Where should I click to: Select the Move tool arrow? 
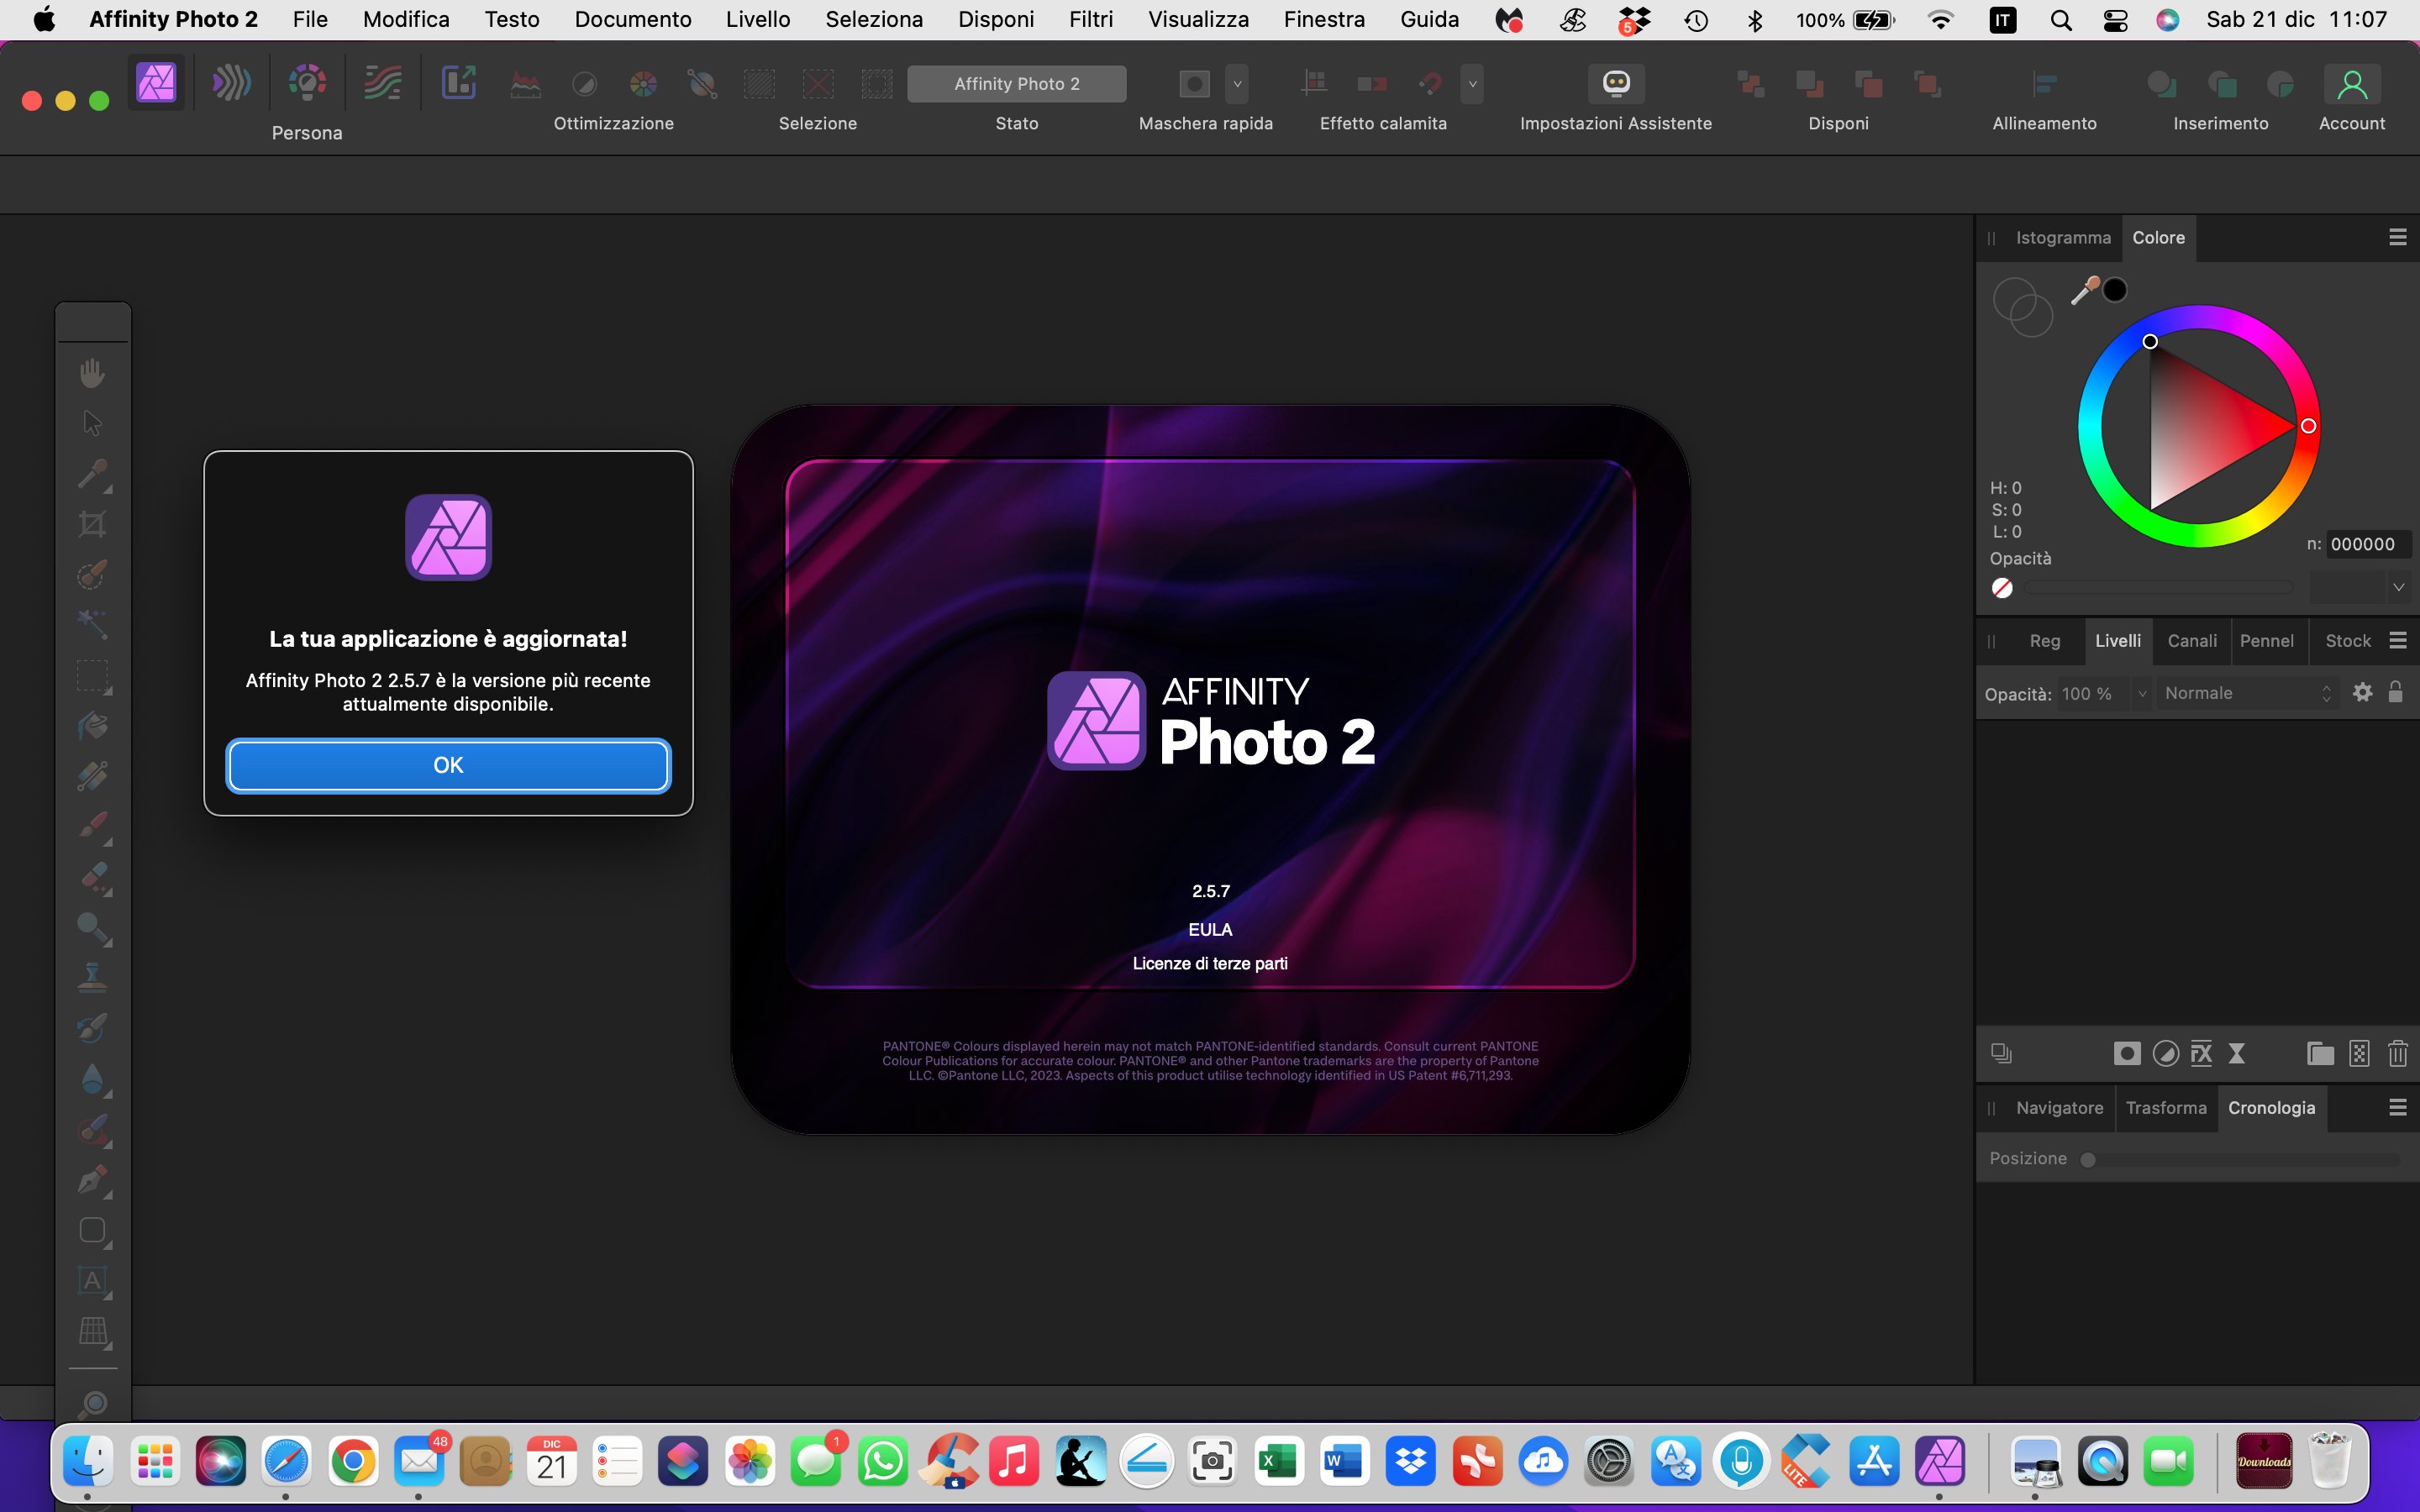click(x=92, y=423)
